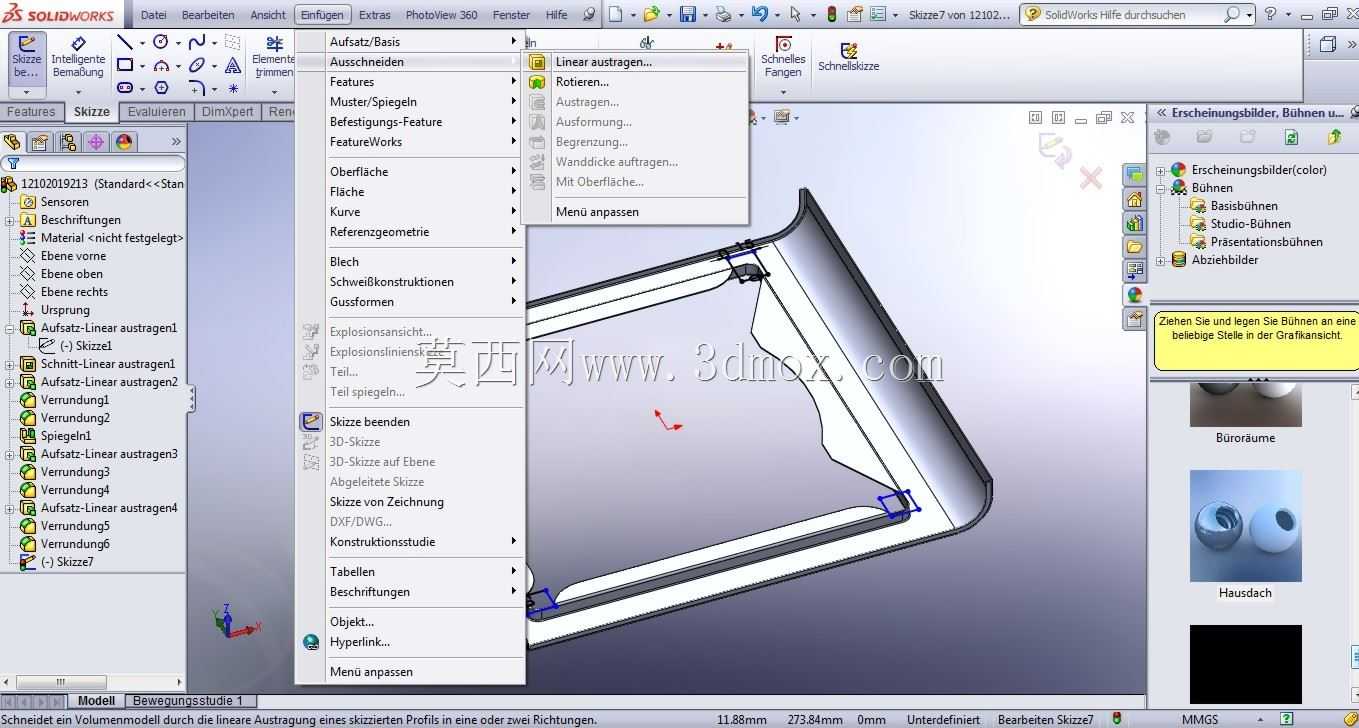Open the Einfügen menu
The width and height of the screenshot is (1359, 728).
coord(323,15)
